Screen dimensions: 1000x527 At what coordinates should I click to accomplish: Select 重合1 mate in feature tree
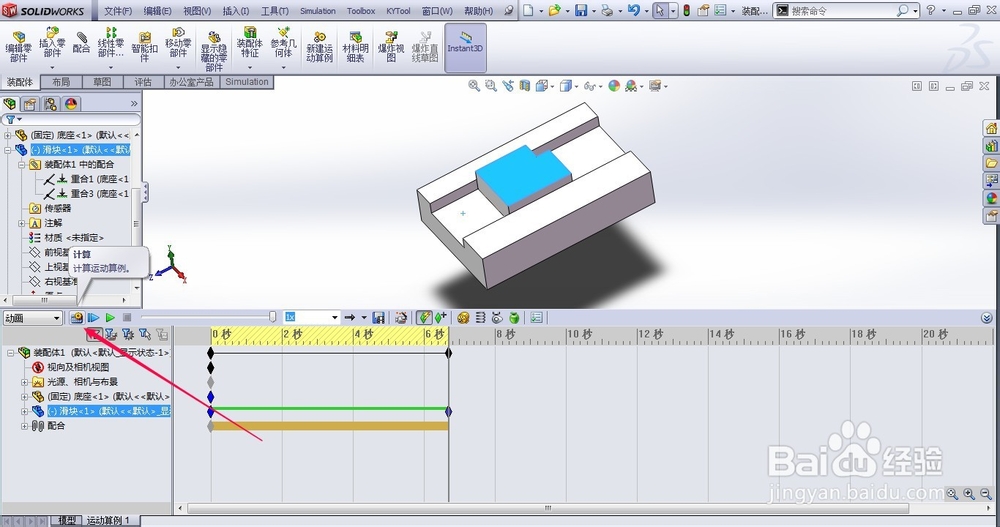(86, 179)
